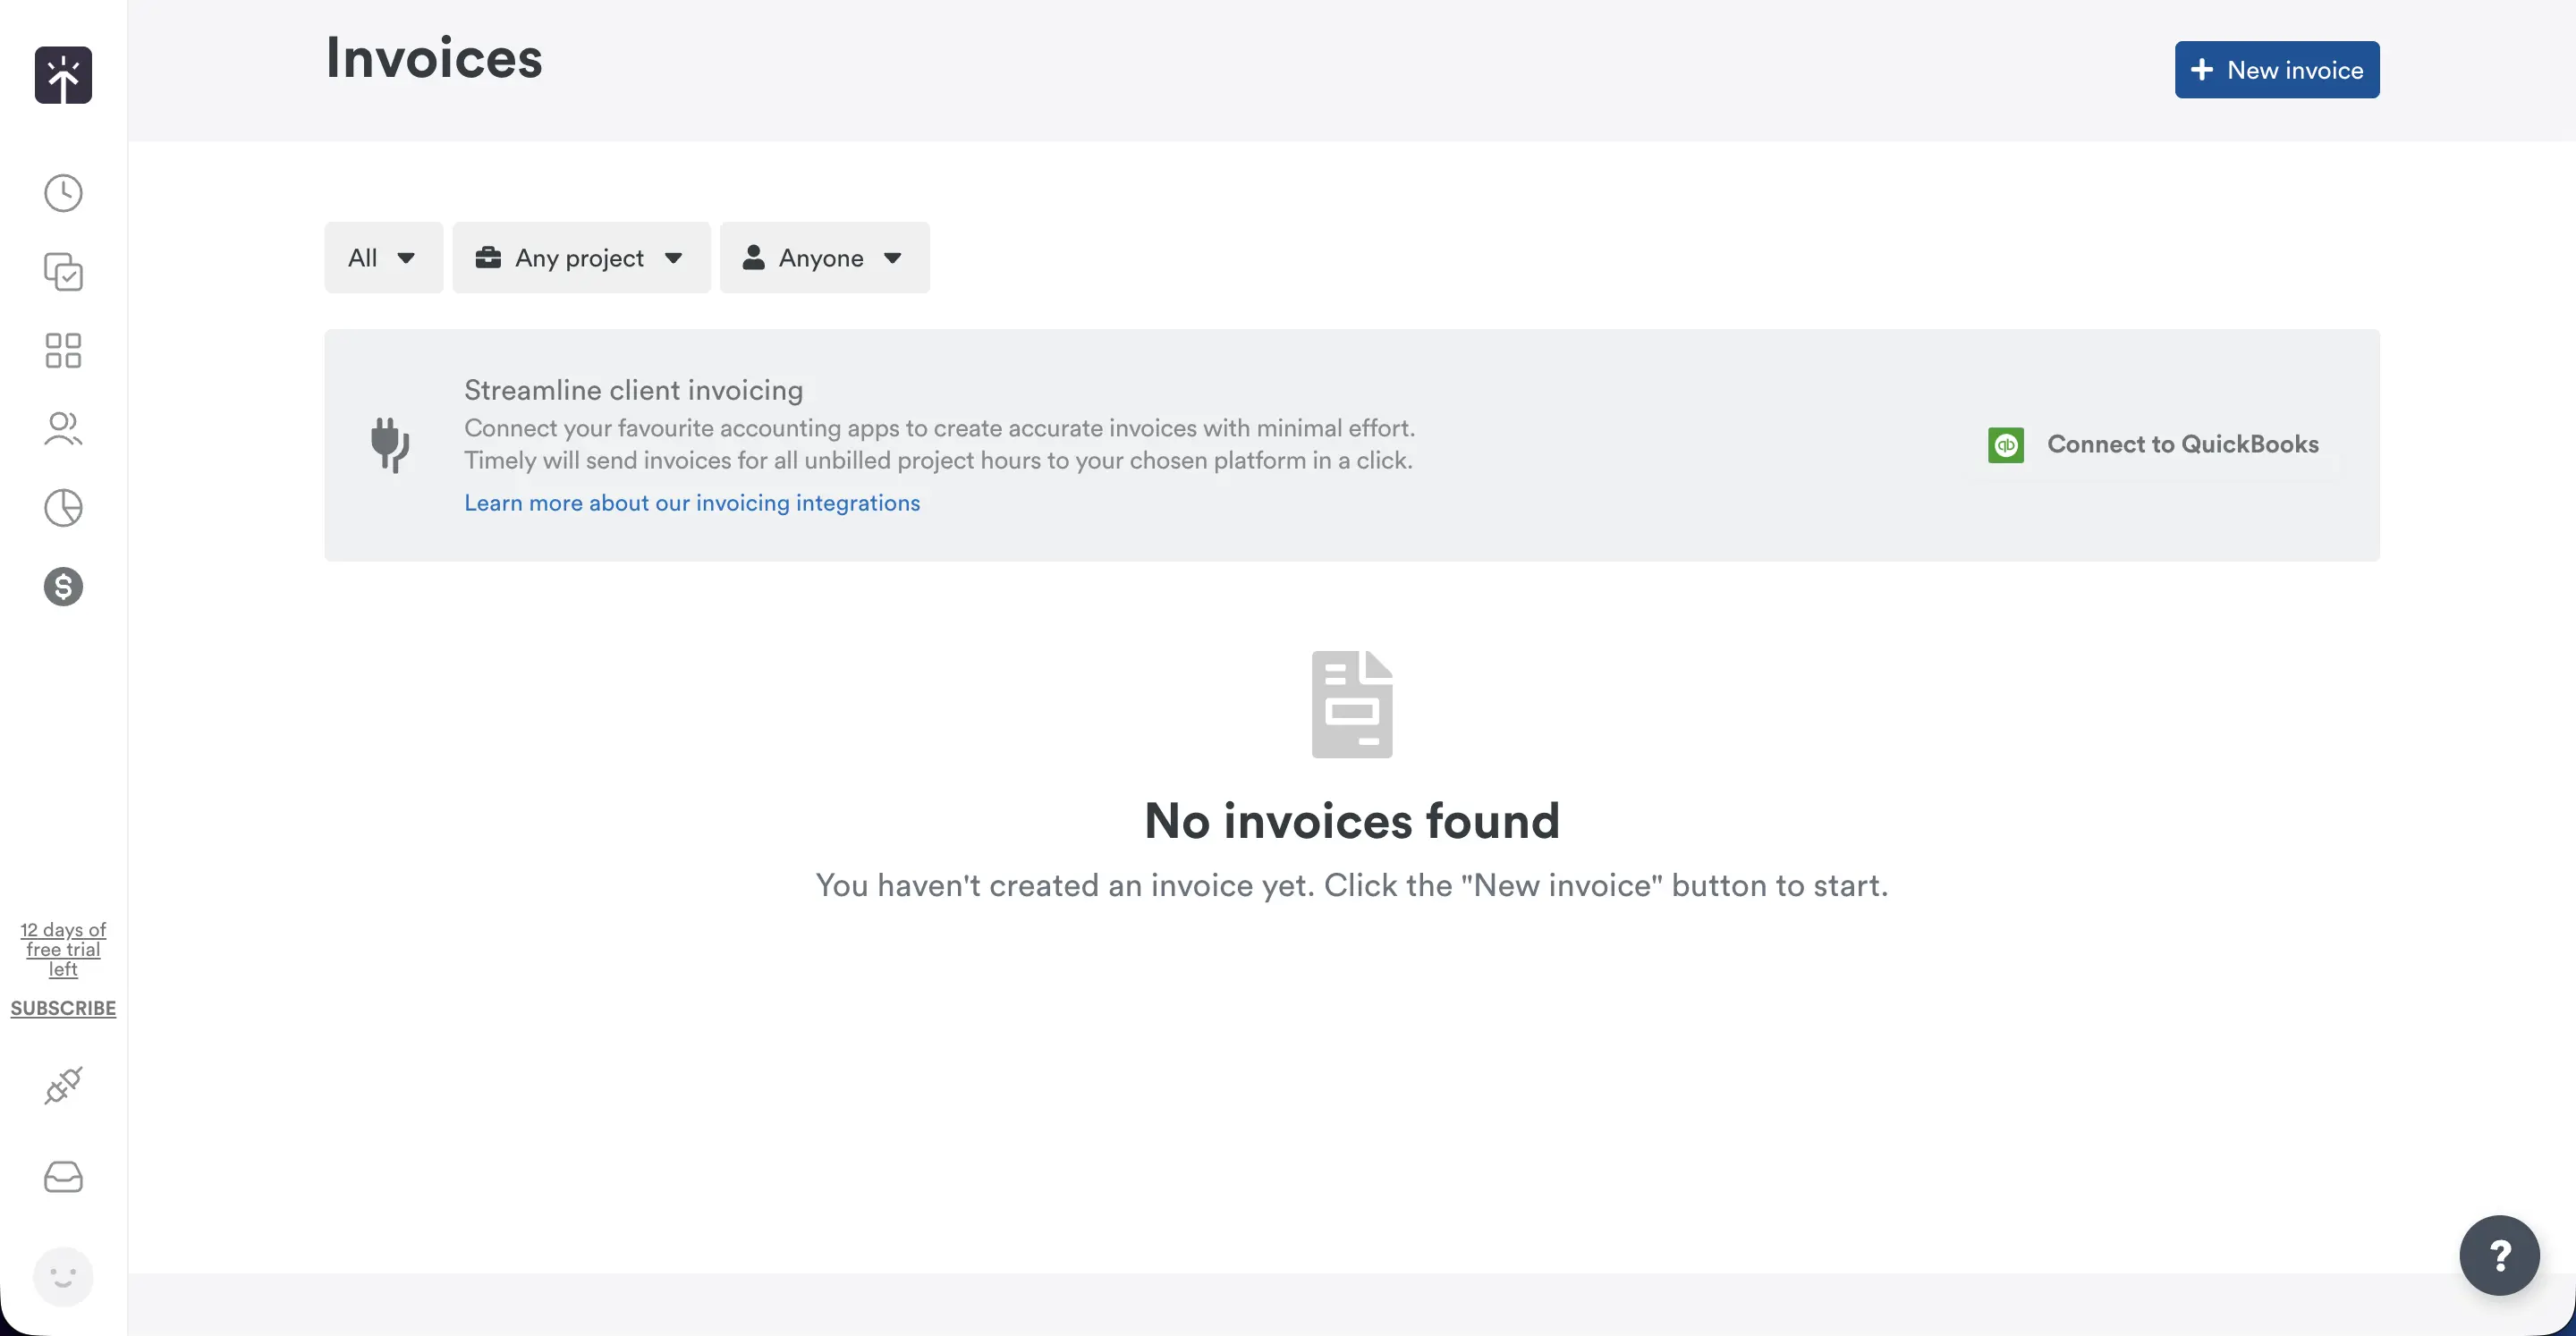Open the help question mark button

pyautogui.click(x=2499, y=1255)
